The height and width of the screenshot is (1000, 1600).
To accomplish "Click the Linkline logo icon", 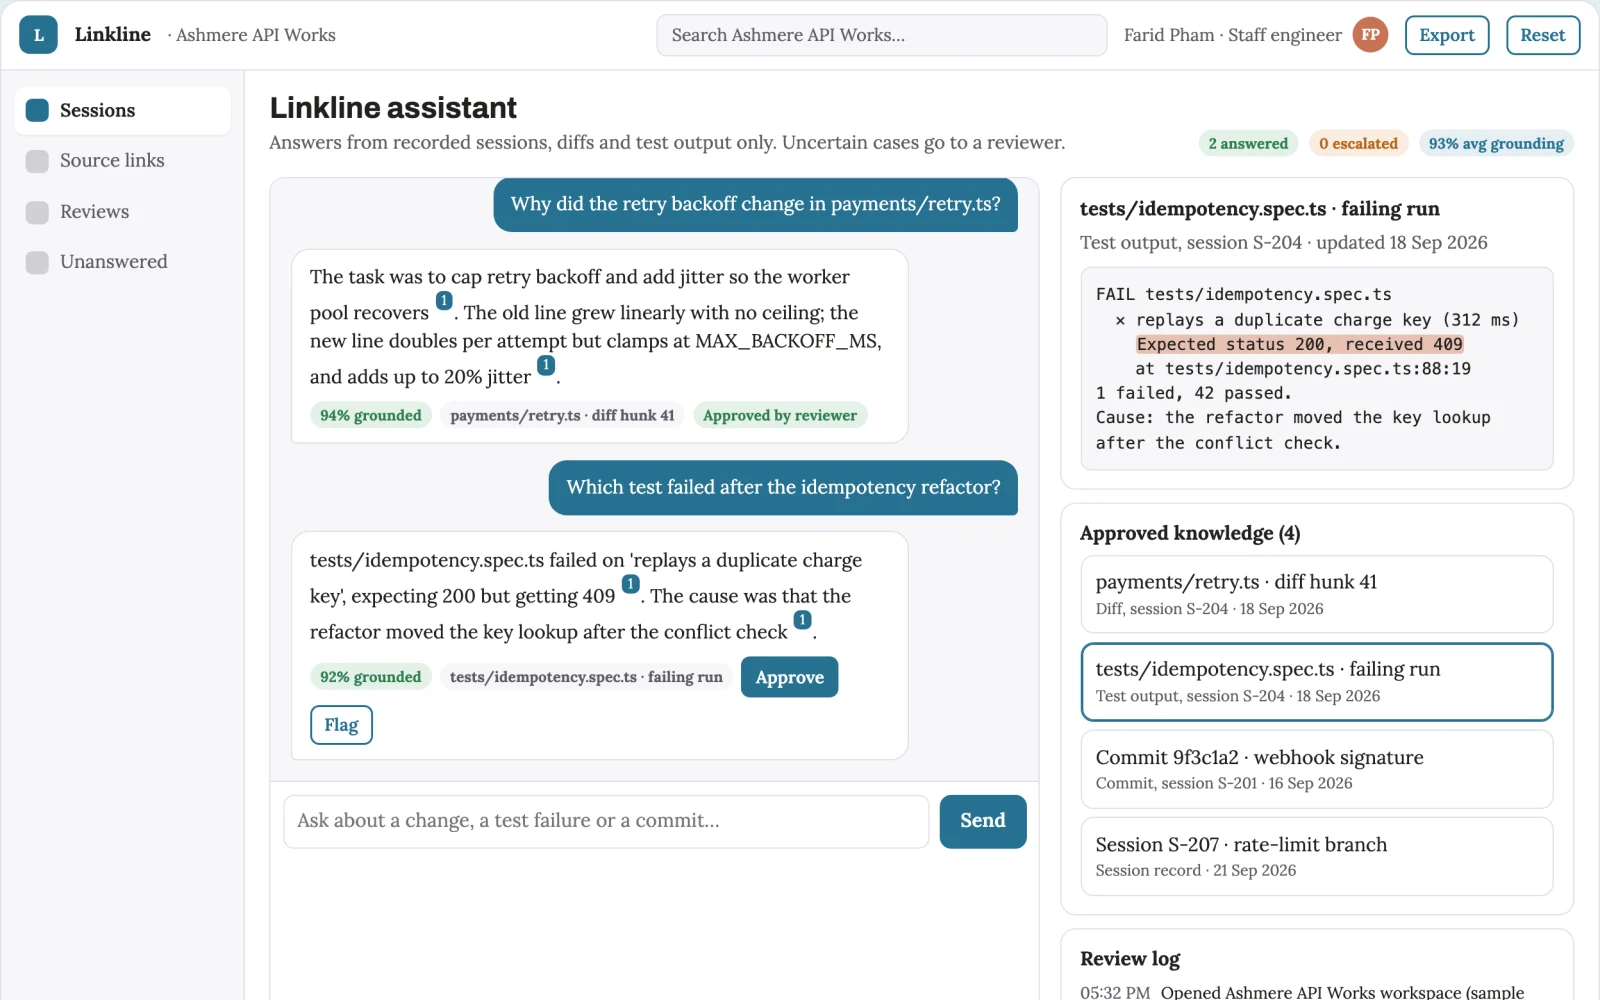I will pos(38,35).
